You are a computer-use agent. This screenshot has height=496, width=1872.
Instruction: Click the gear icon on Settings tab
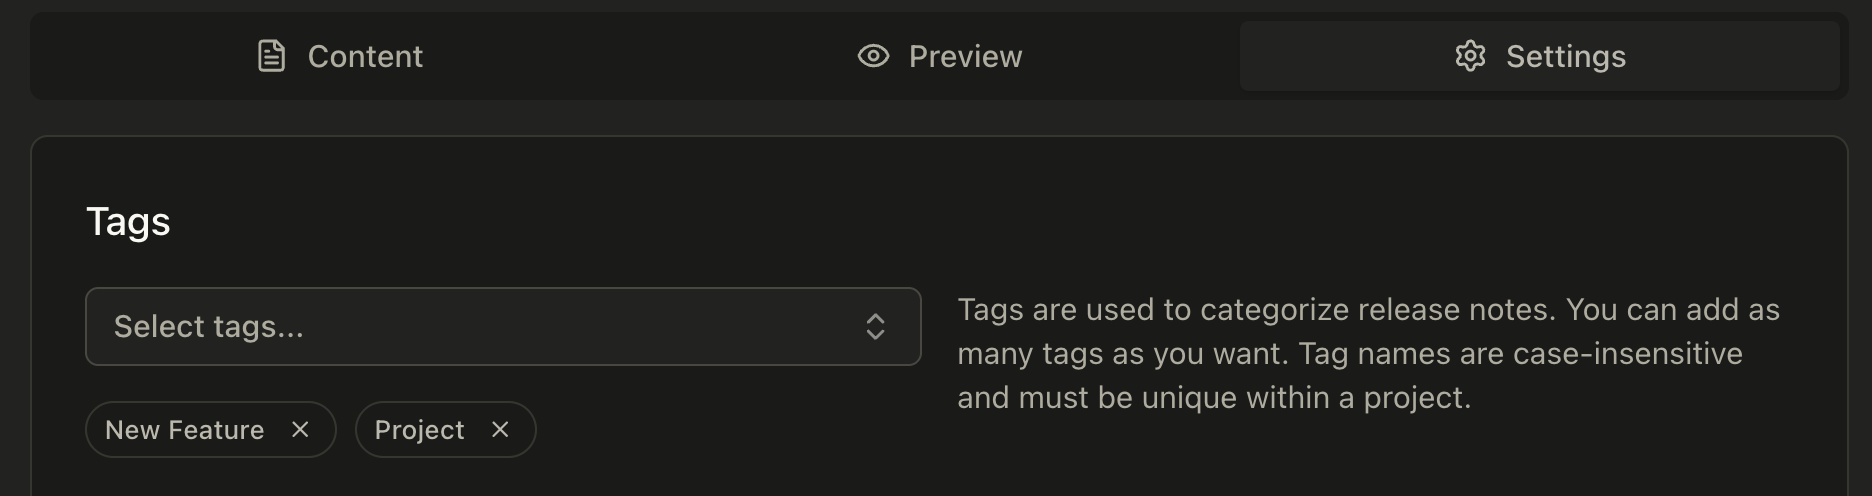[x=1470, y=56]
